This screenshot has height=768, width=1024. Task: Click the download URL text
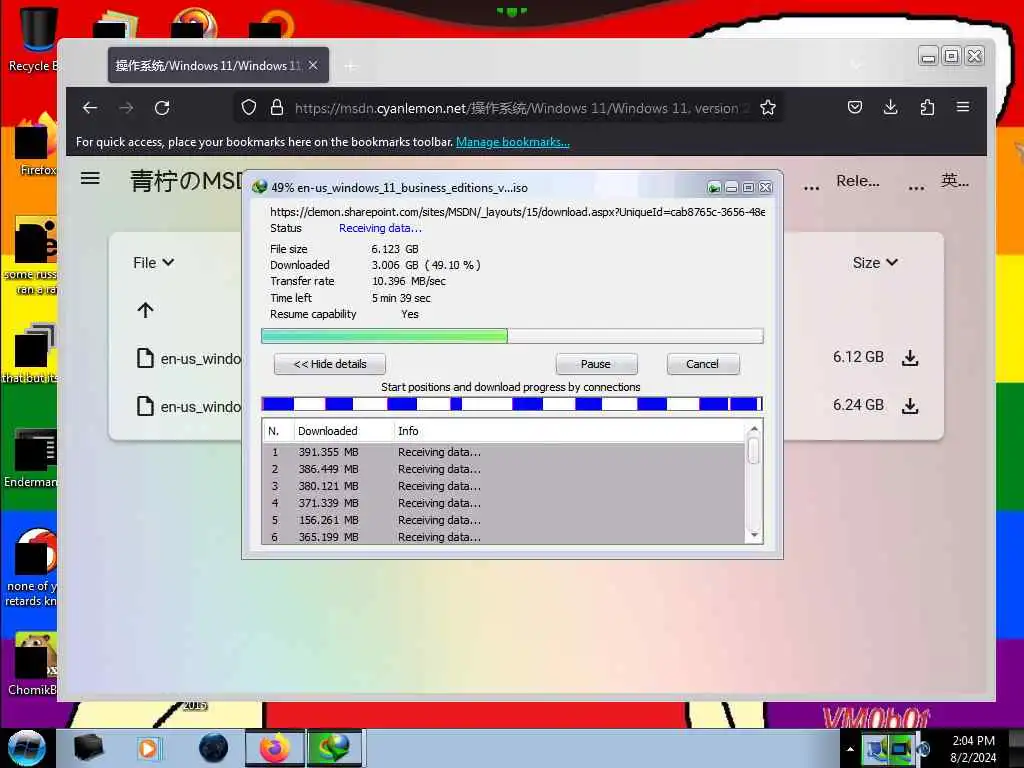click(x=517, y=212)
